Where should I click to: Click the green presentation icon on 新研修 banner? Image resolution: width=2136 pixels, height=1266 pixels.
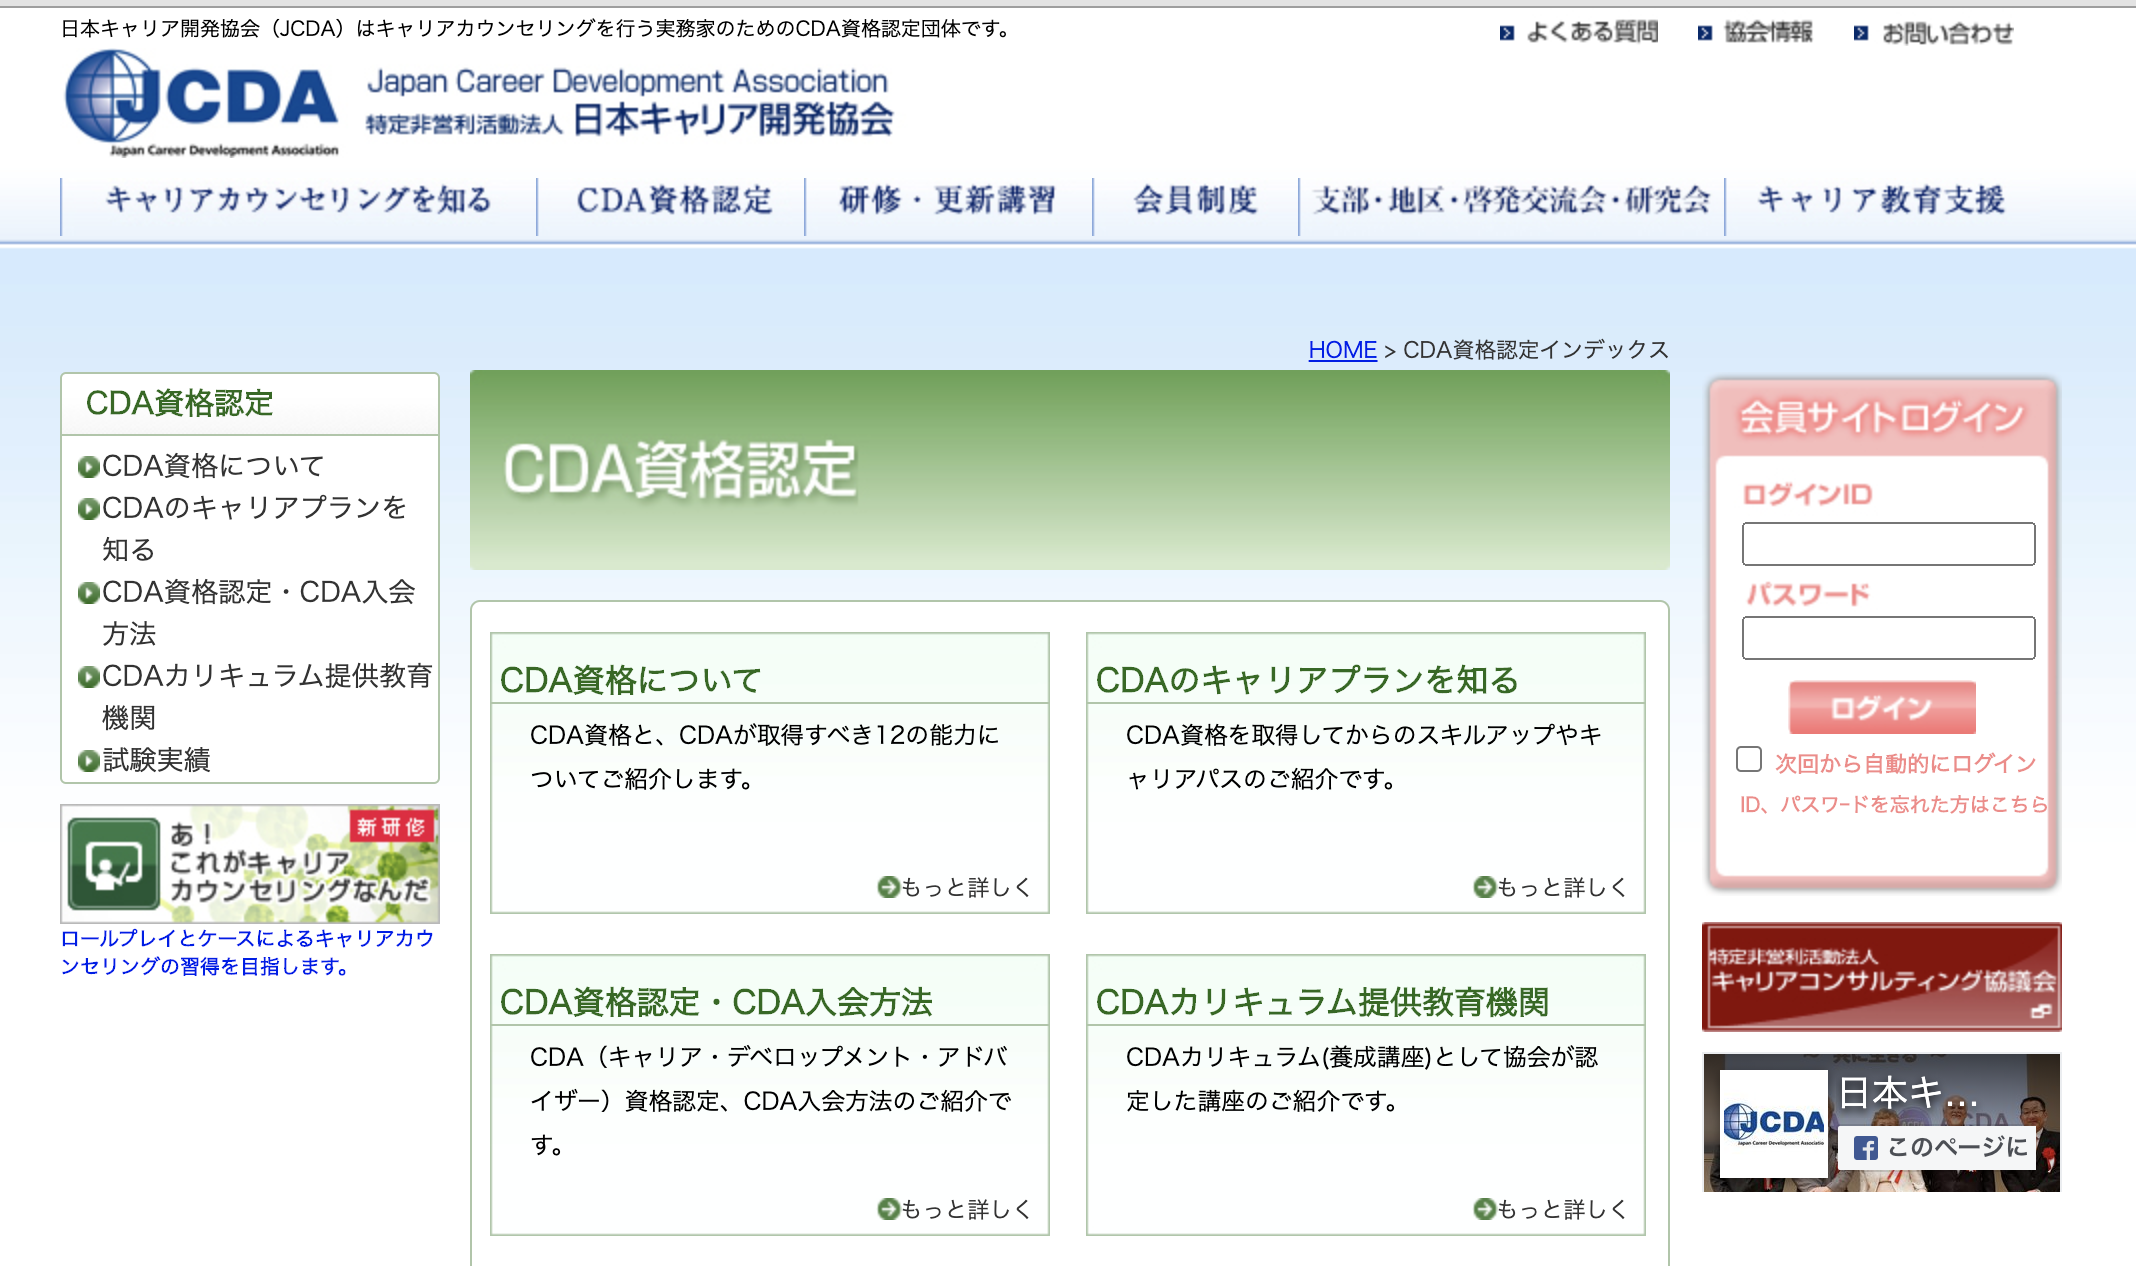pyautogui.click(x=113, y=864)
